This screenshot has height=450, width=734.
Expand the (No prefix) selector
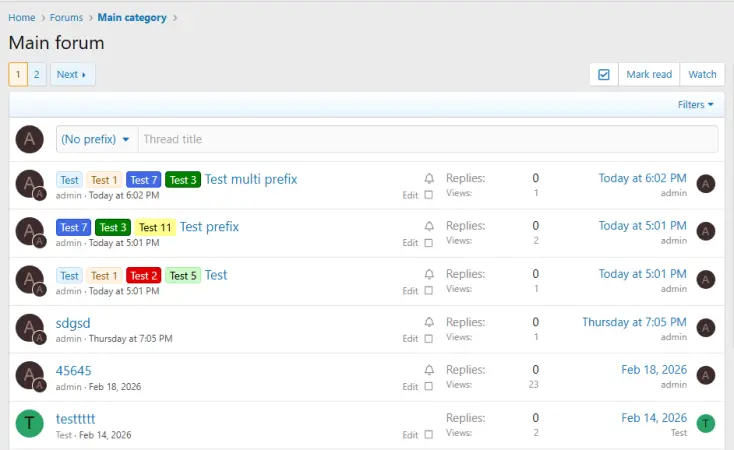pos(96,139)
